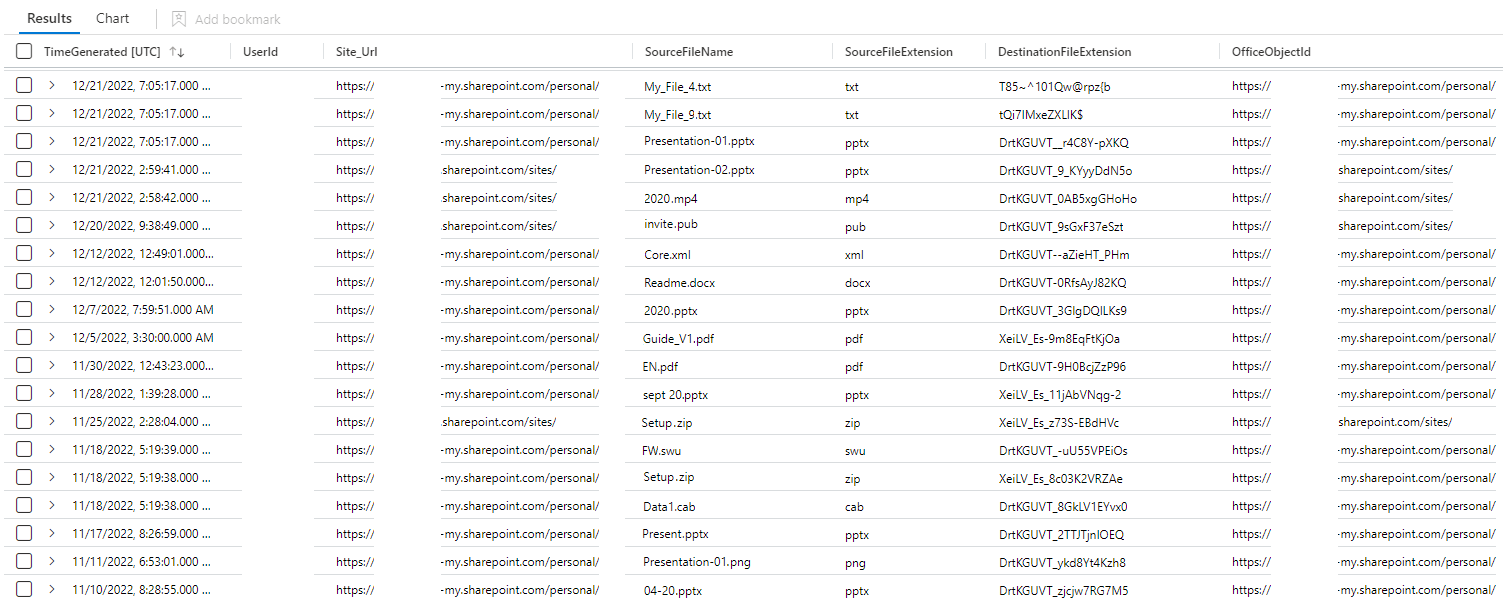This screenshot has width=1503, height=607.
Task: Click the UserId column header
Action: 260,51
